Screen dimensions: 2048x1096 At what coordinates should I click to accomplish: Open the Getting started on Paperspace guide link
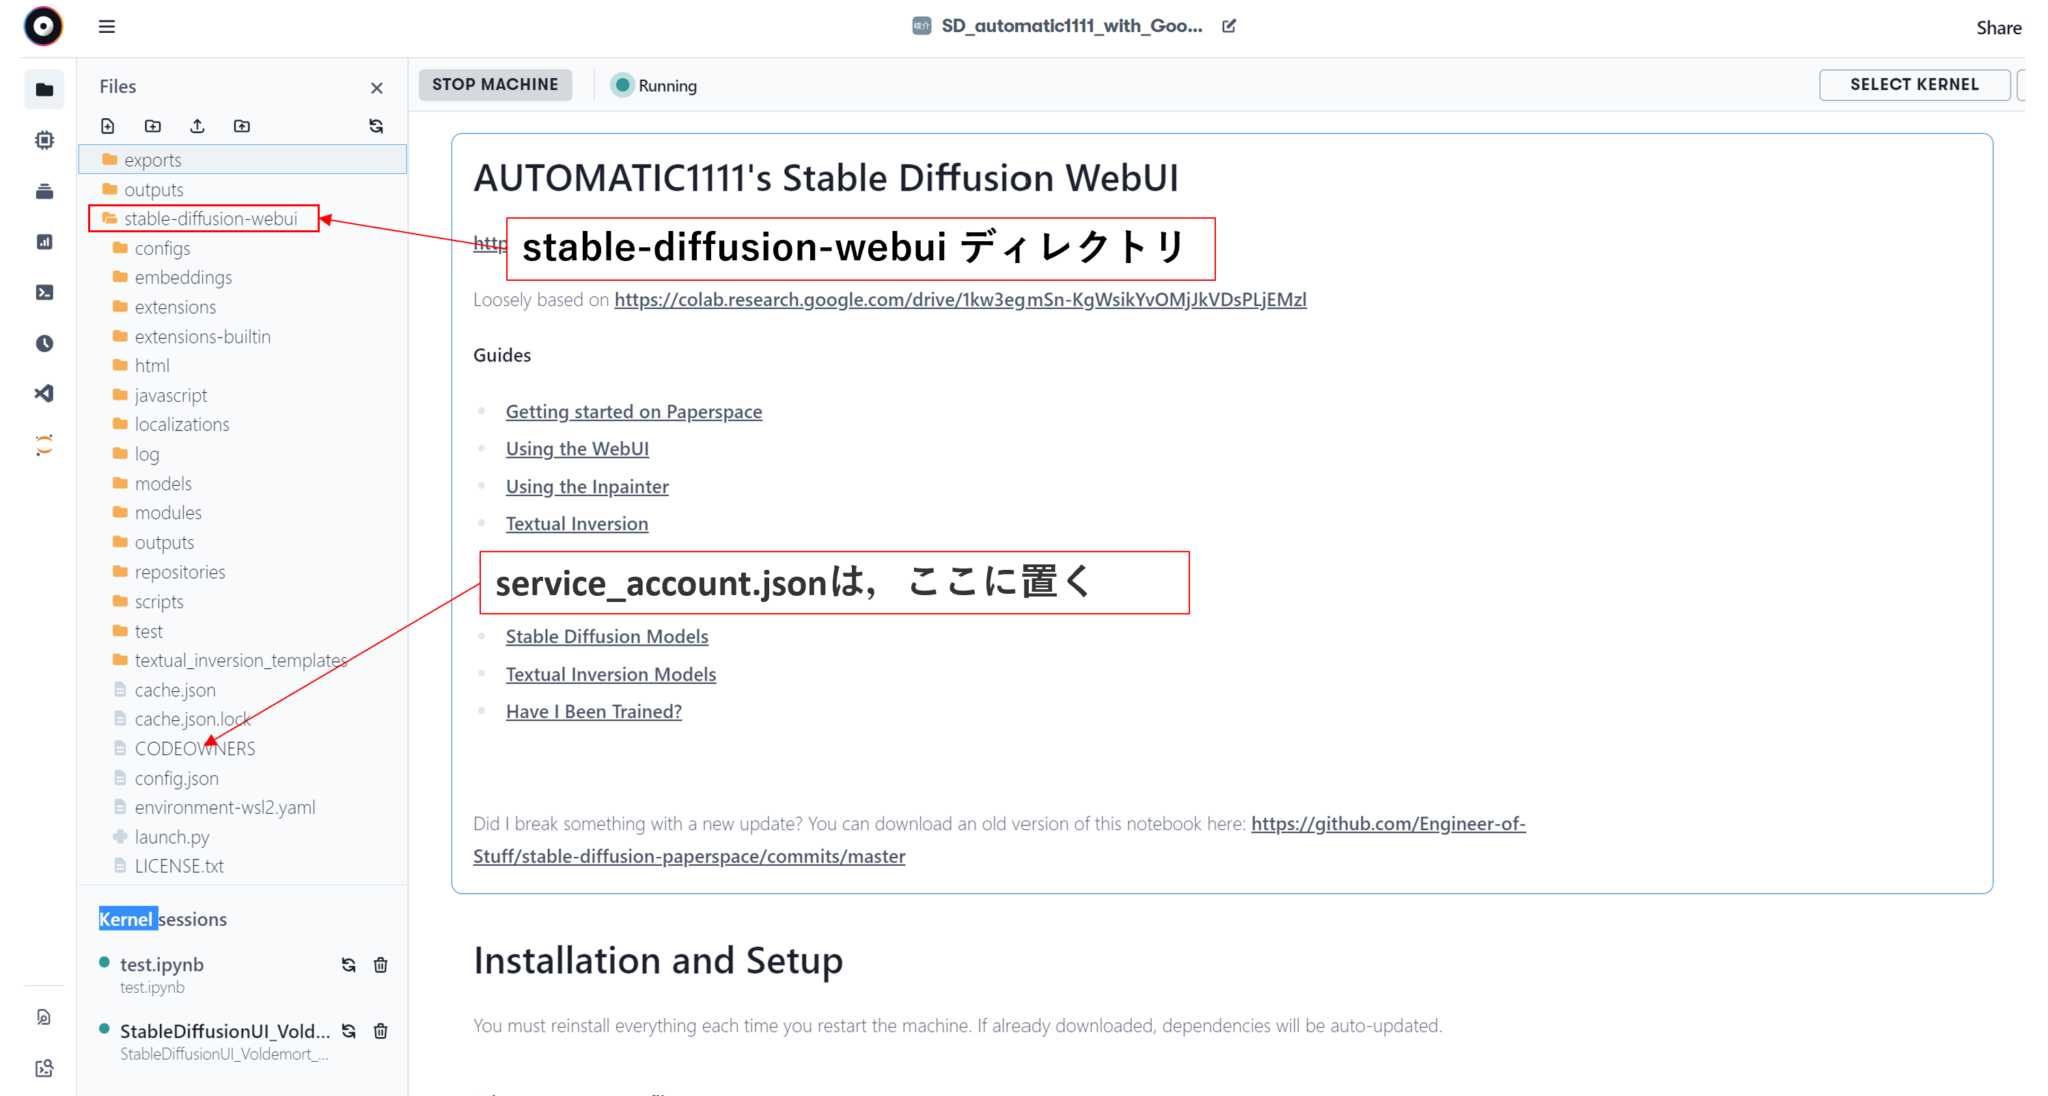(634, 411)
